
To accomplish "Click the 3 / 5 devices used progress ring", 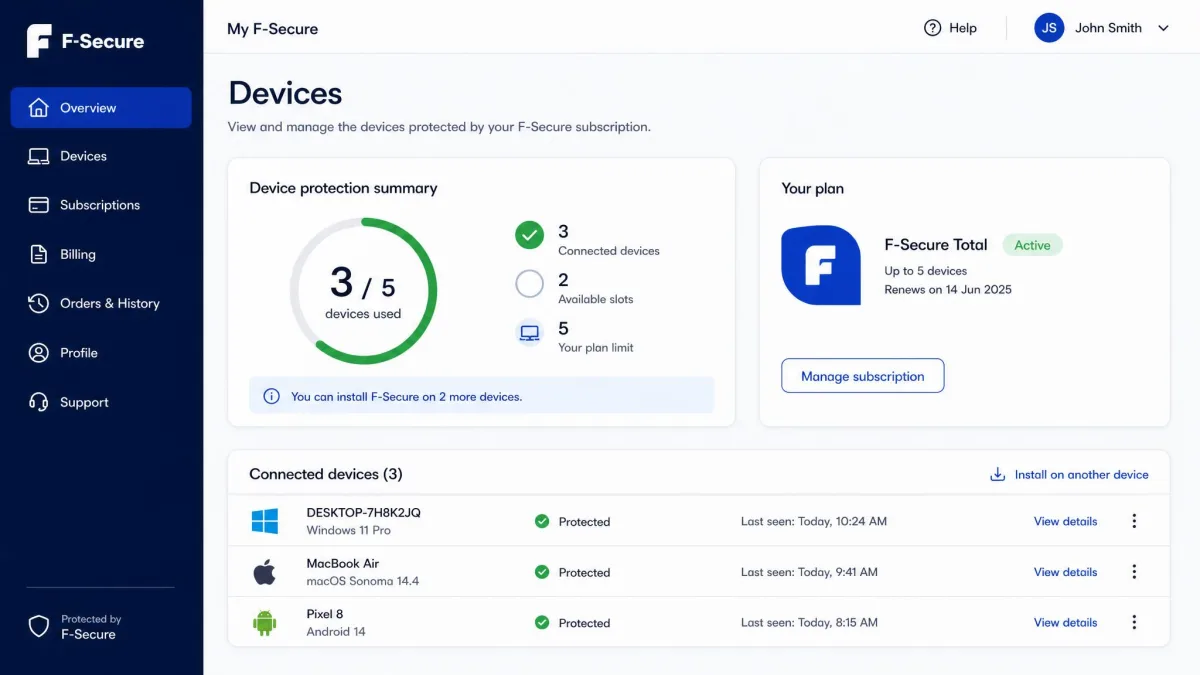I will 363,291.
